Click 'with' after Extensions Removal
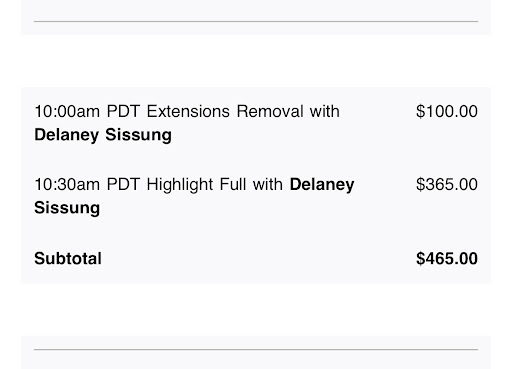Image resolution: width=512 pixels, height=369 pixels. click(x=324, y=111)
